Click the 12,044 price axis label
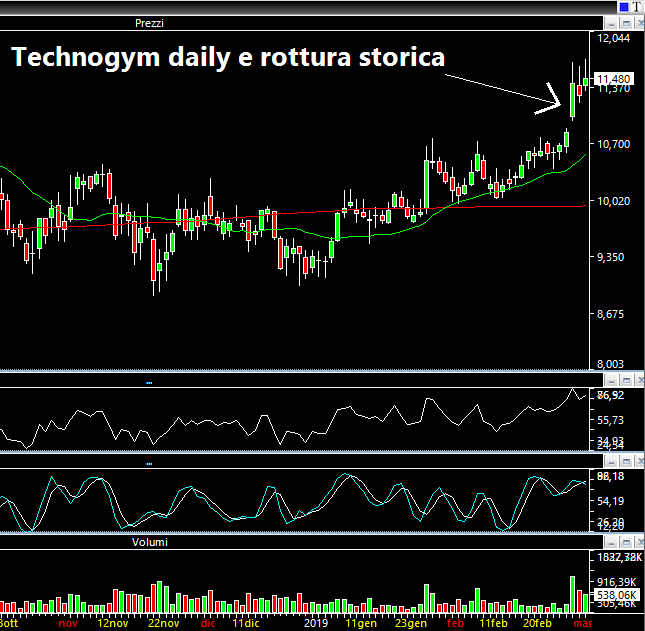The image size is (645, 631). (x=613, y=38)
